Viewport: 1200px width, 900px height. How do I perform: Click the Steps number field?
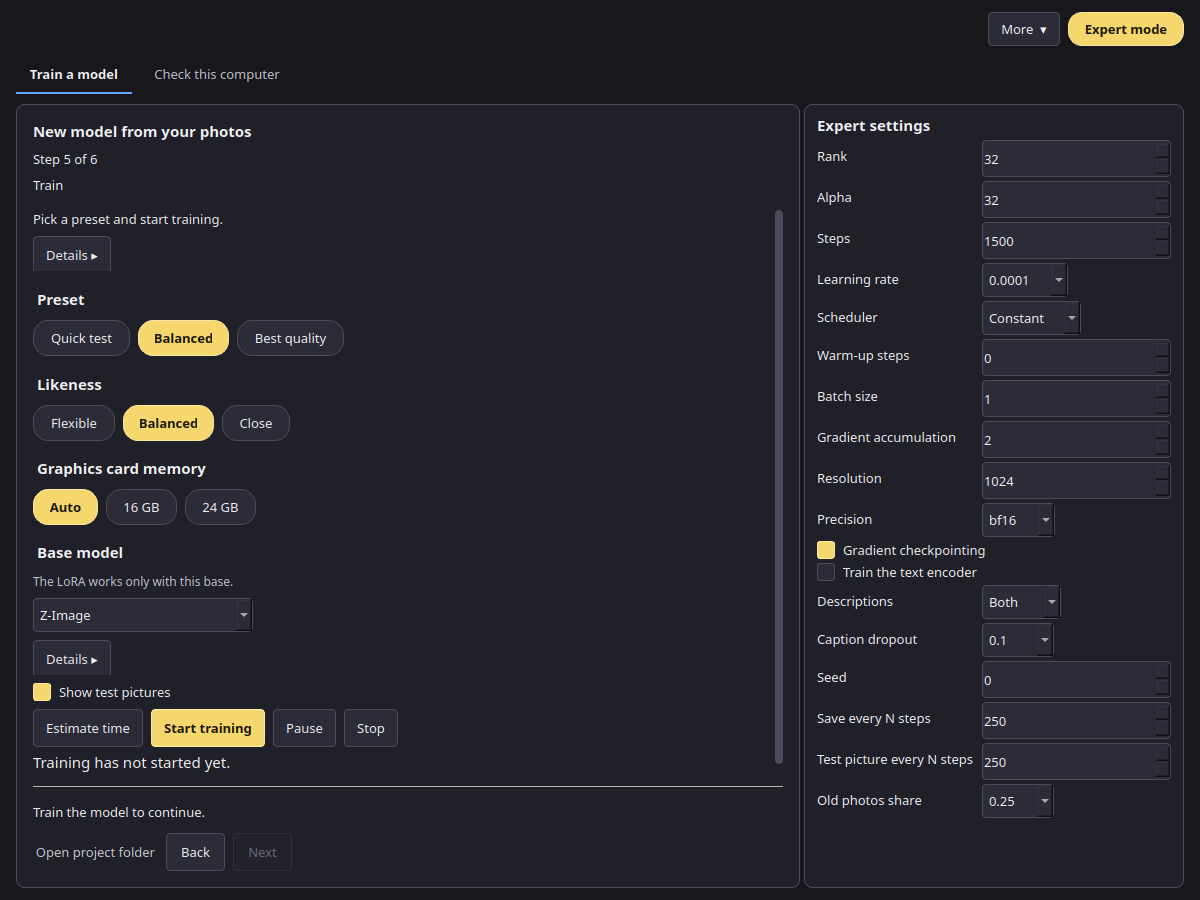[1076, 241]
